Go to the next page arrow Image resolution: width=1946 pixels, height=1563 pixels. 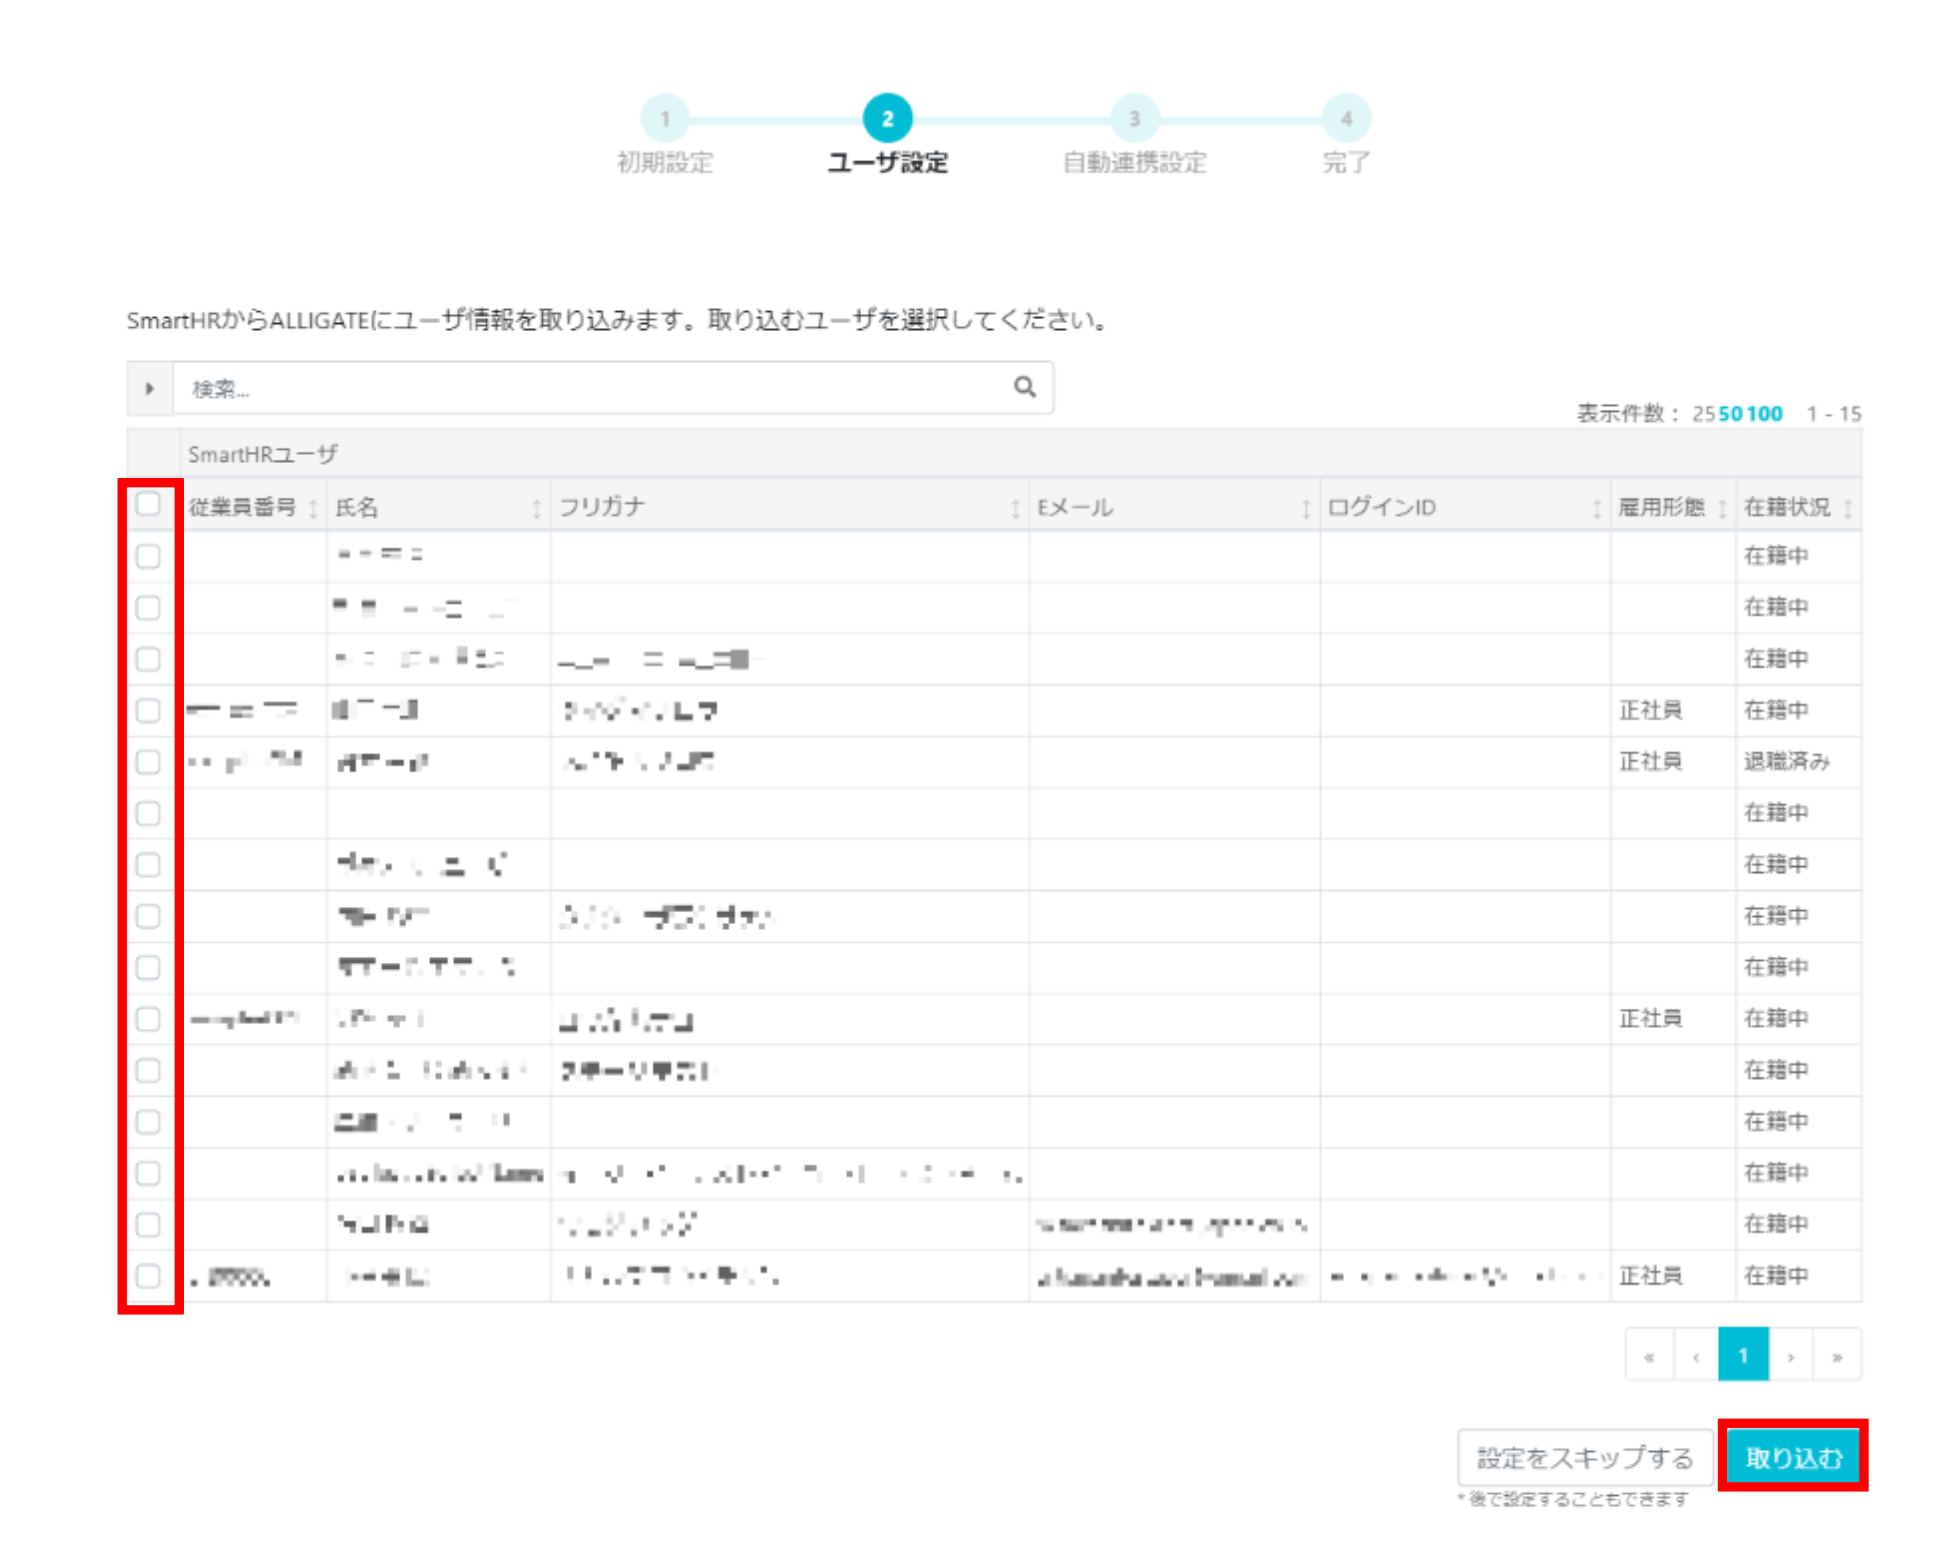pos(1791,1356)
